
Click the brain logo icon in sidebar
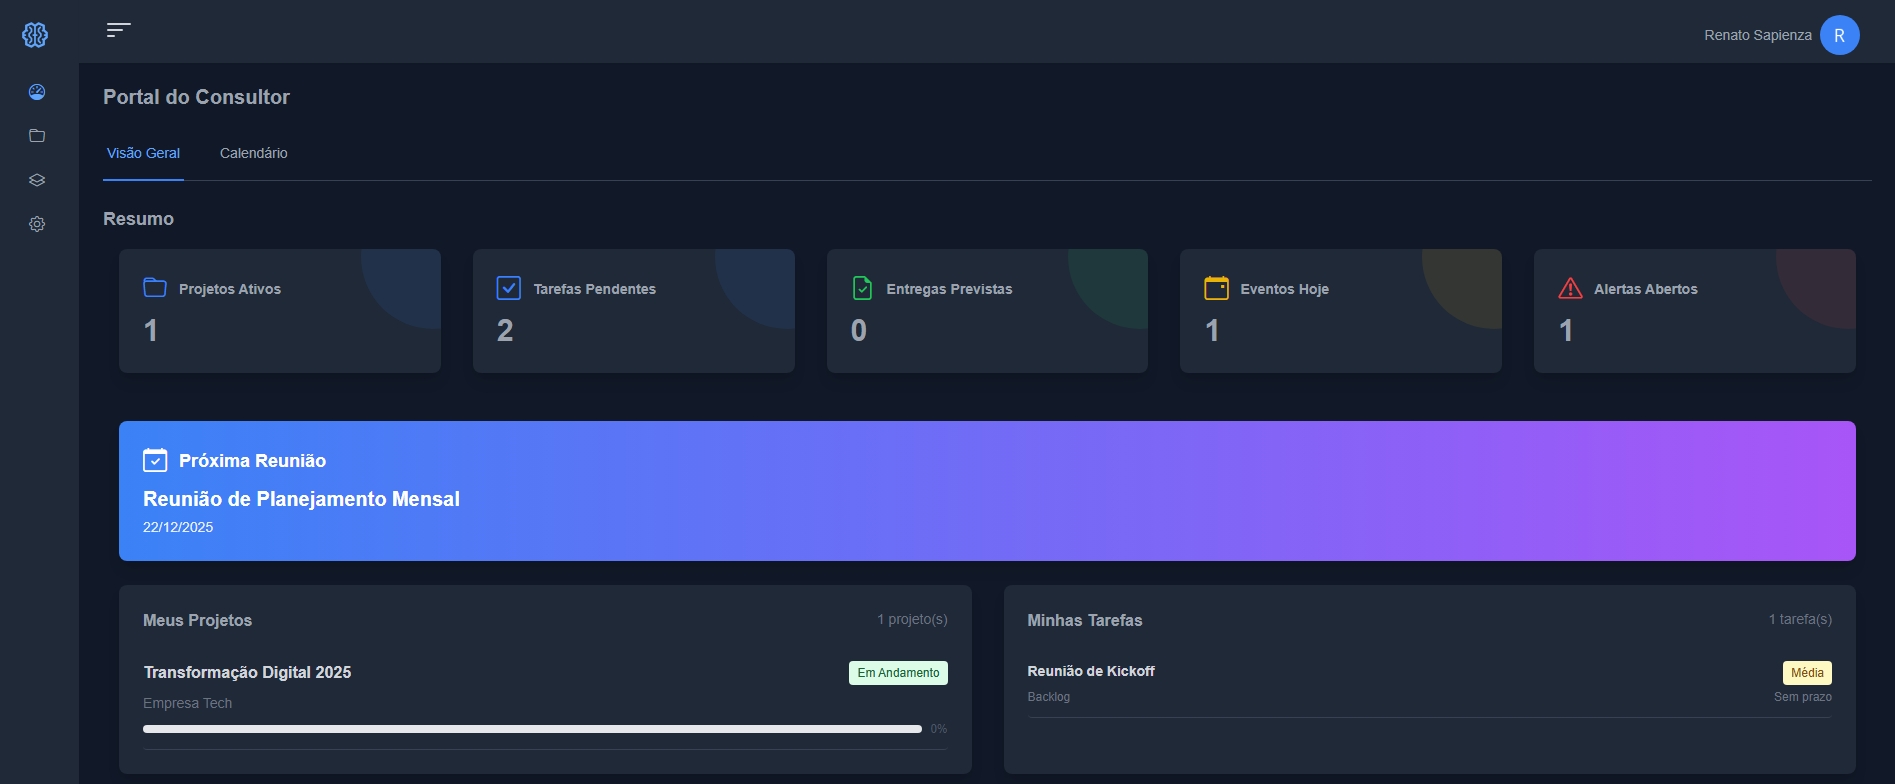pyautogui.click(x=35, y=35)
